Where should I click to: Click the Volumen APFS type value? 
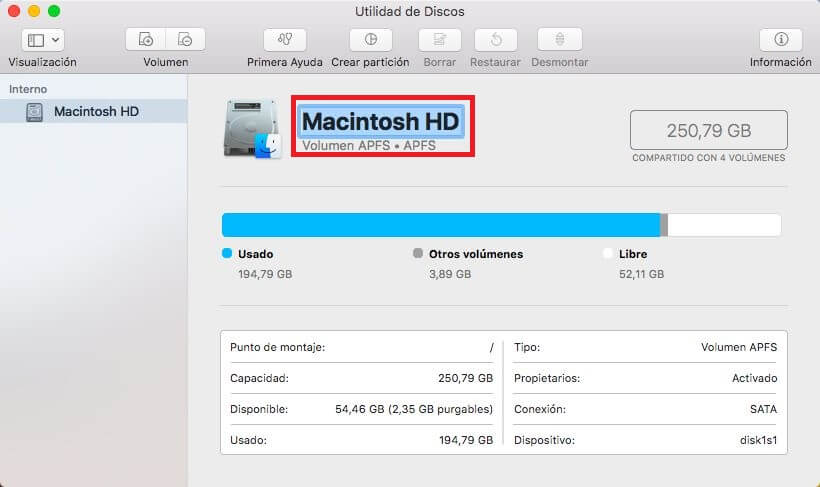(x=739, y=347)
